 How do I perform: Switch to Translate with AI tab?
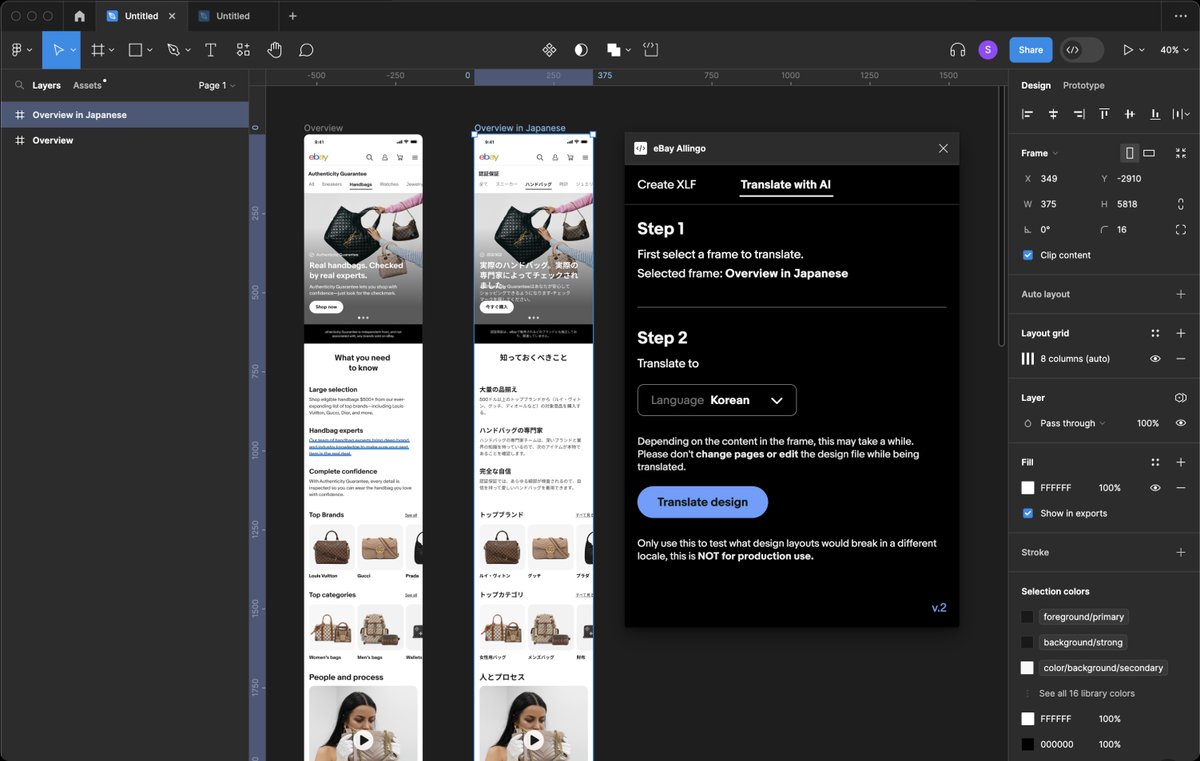pos(785,184)
